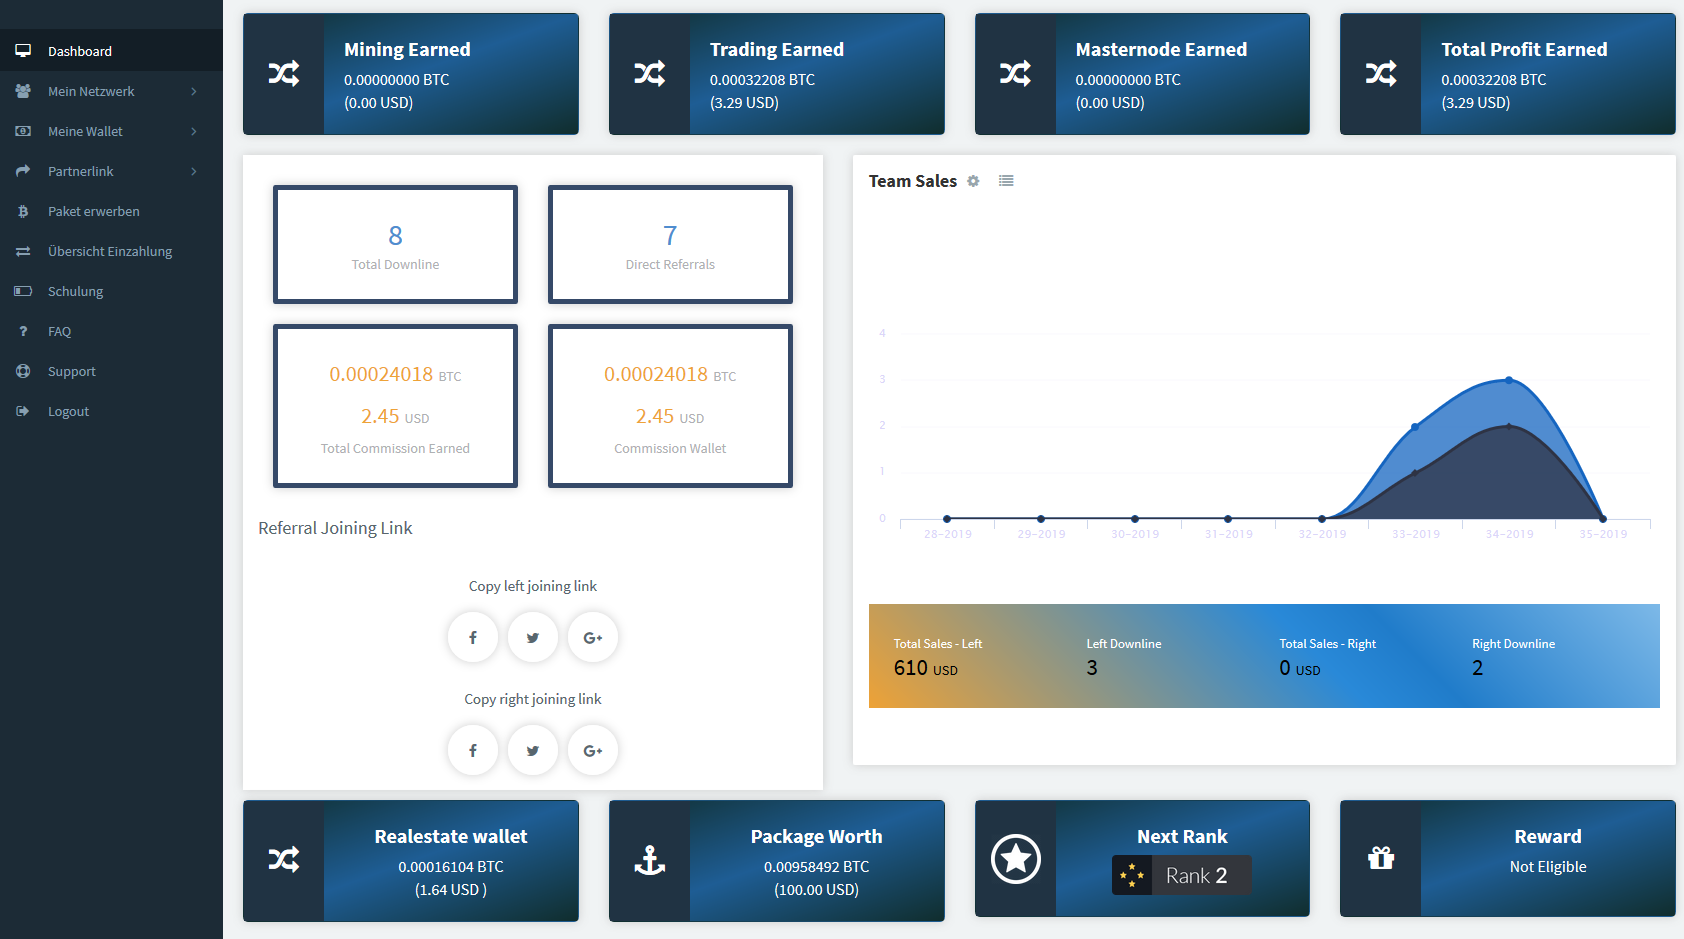Click the Bitcoin icon beside Paket erwerben
This screenshot has width=1684, height=939.
point(23,211)
